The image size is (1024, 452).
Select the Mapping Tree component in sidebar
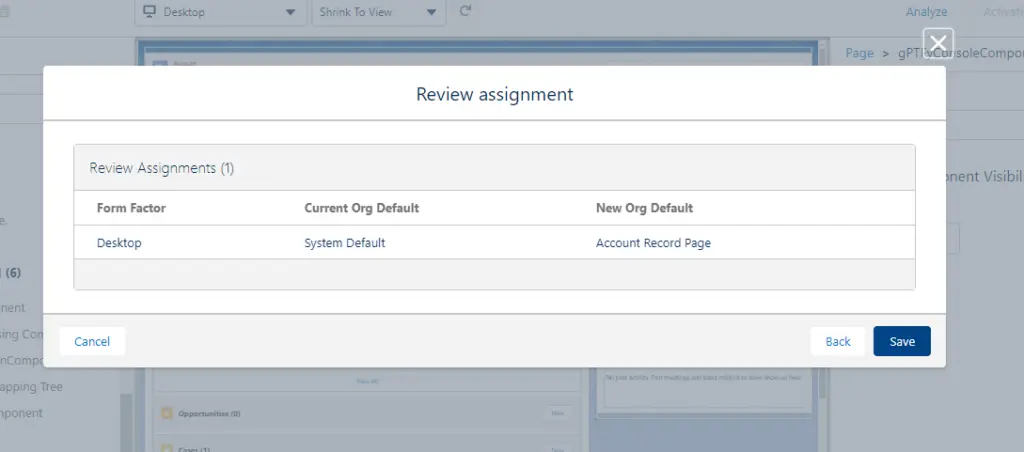(35, 386)
